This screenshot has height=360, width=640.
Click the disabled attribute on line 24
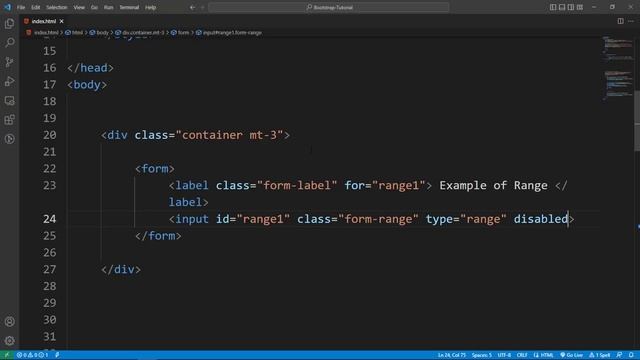pos(540,219)
